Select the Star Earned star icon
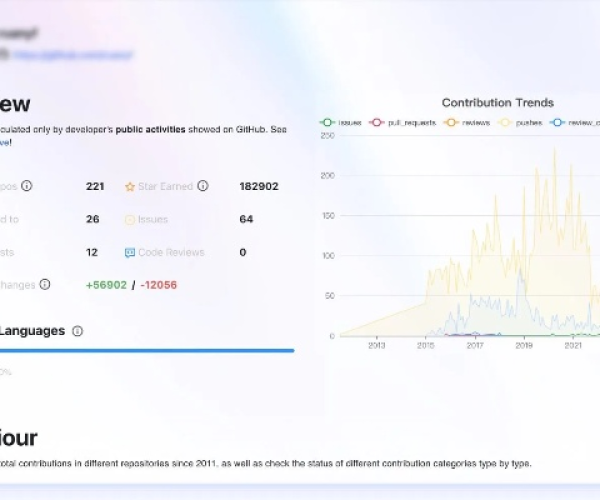 pyautogui.click(x=130, y=187)
